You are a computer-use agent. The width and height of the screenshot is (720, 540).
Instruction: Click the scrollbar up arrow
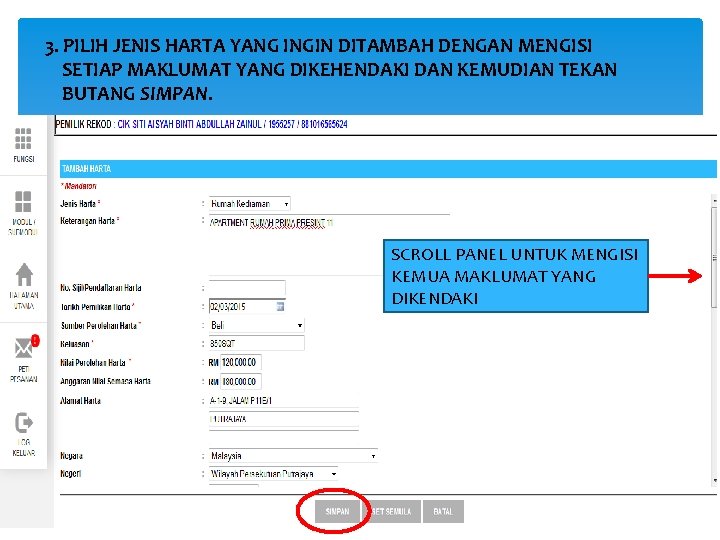point(714,201)
